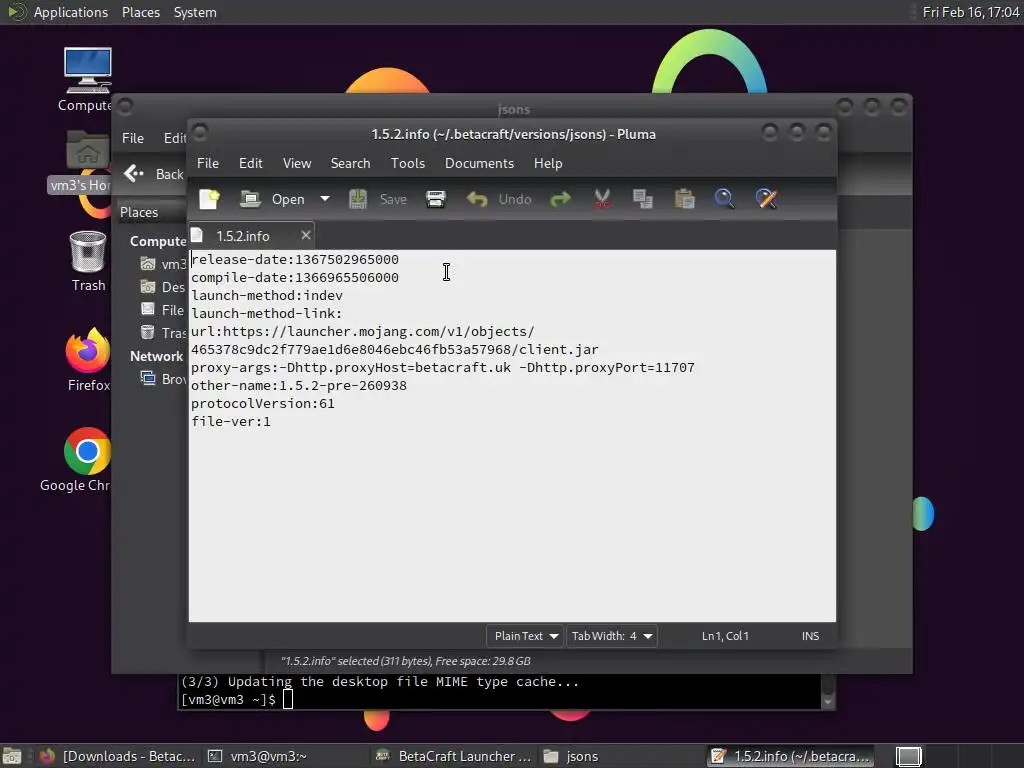The image size is (1024, 768).
Task: Open the Search menu
Action: coord(350,163)
